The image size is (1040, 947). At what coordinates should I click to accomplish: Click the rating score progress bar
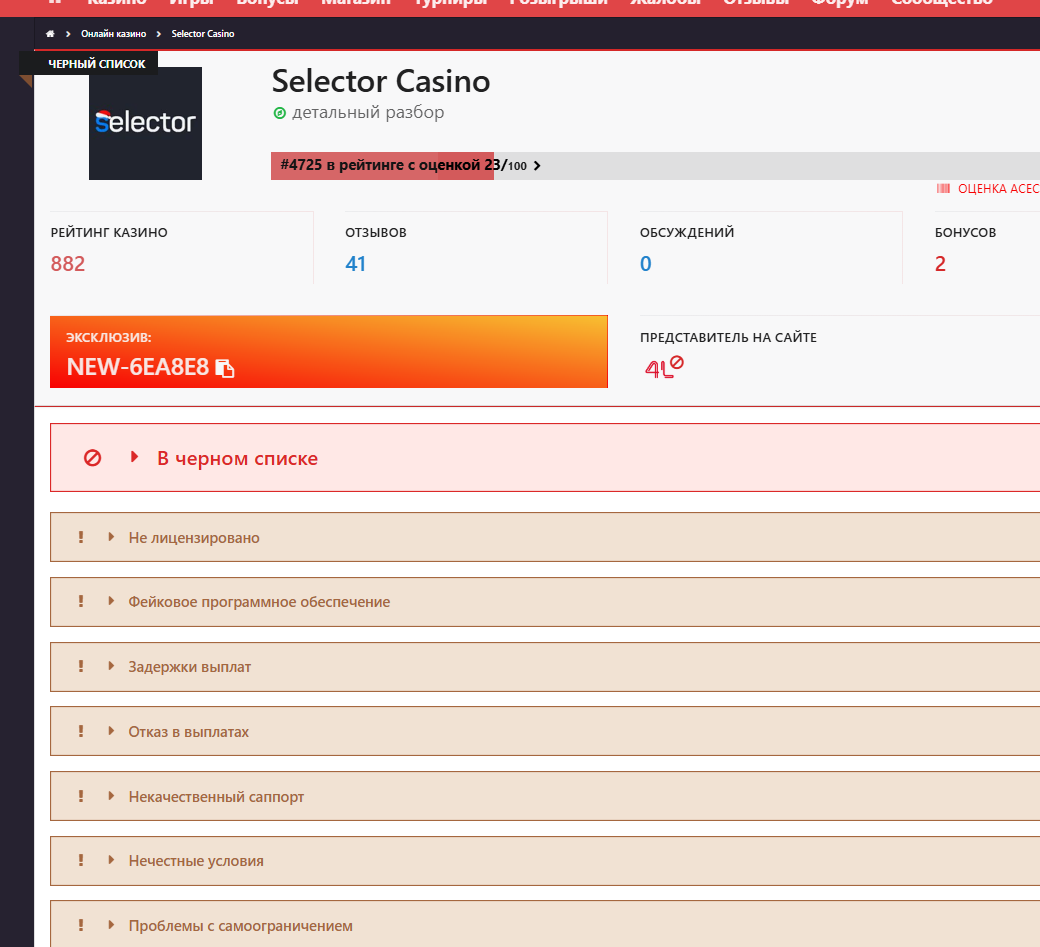pos(655,166)
